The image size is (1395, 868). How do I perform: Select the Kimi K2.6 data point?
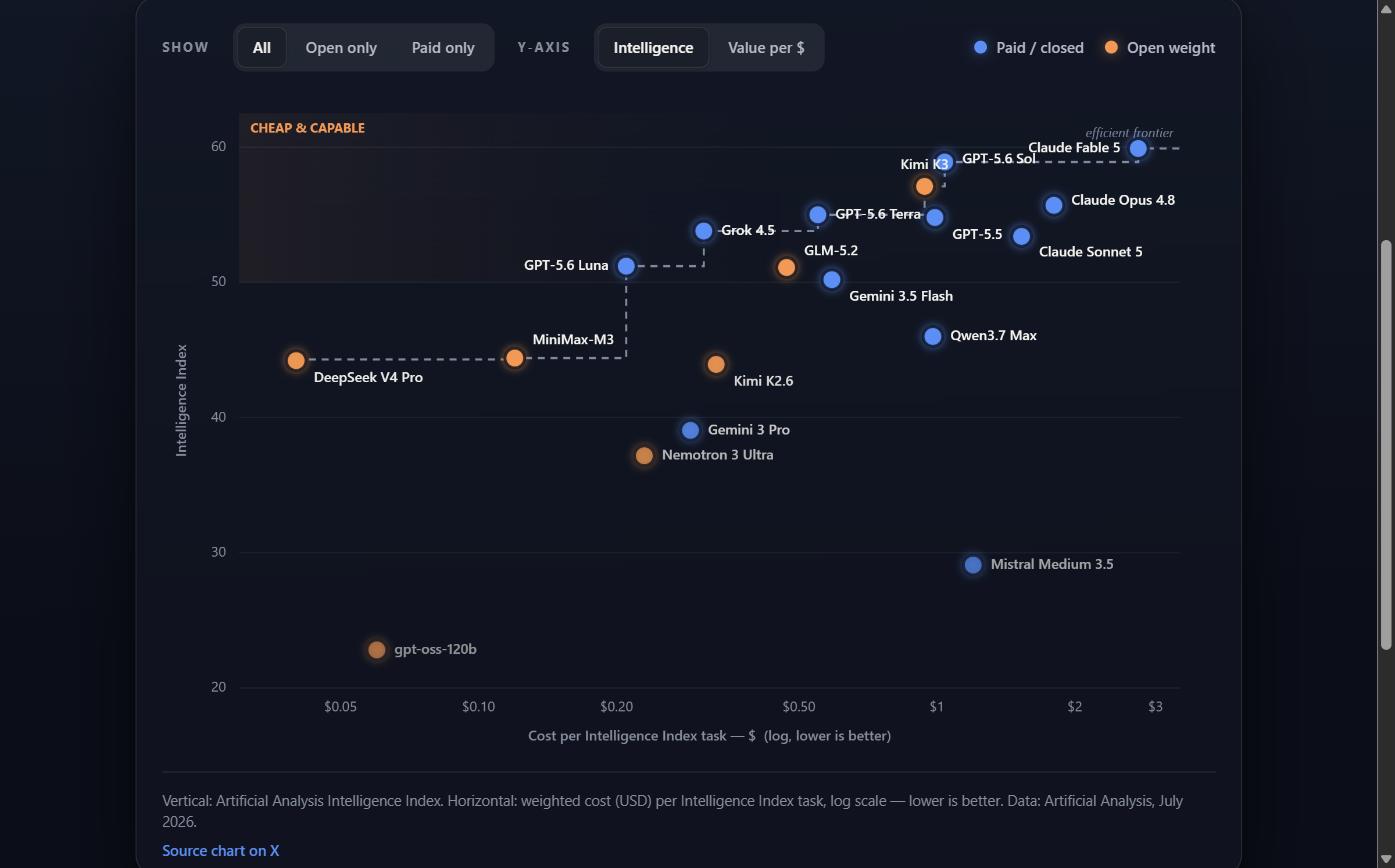(715, 364)
